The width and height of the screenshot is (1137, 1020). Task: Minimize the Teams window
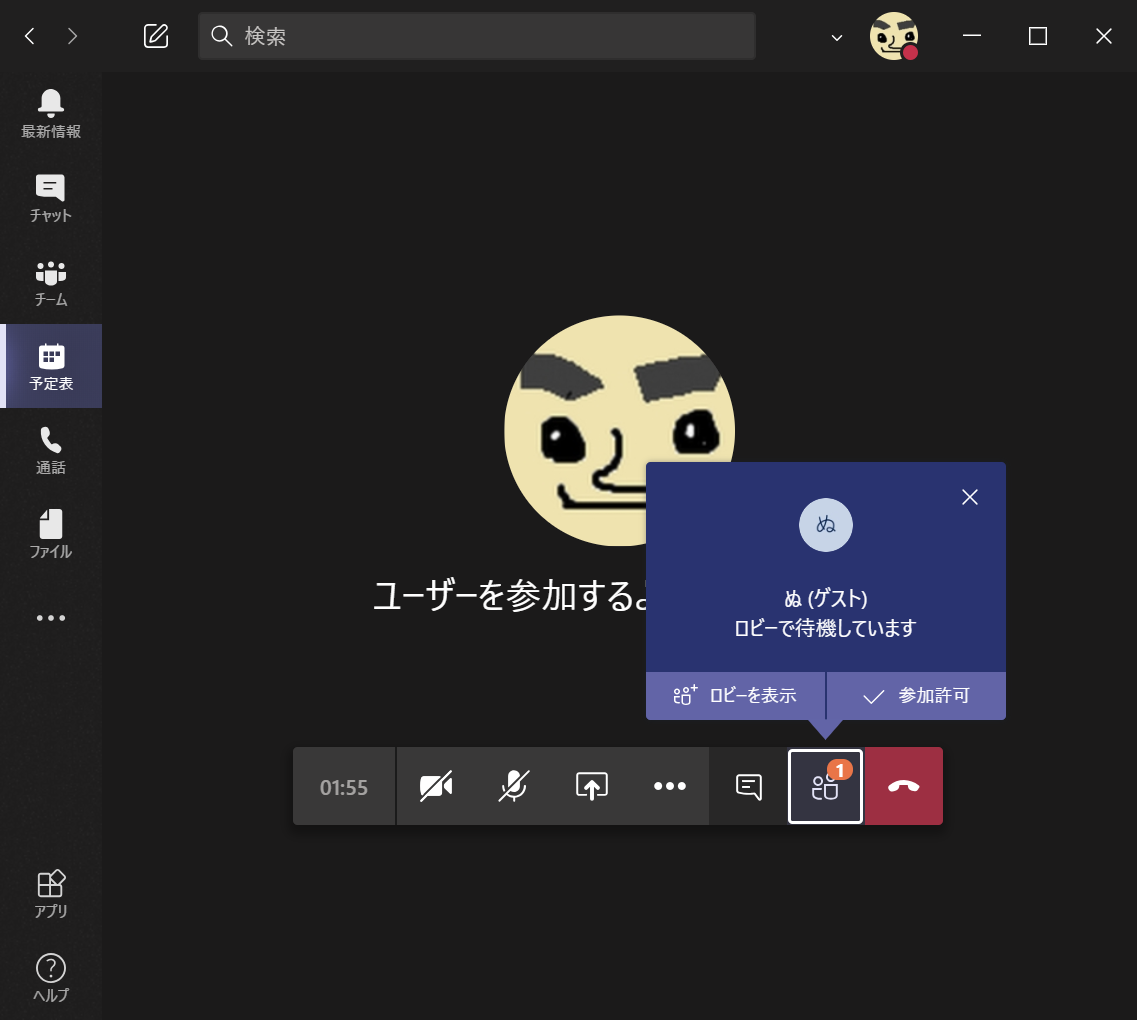972,36
